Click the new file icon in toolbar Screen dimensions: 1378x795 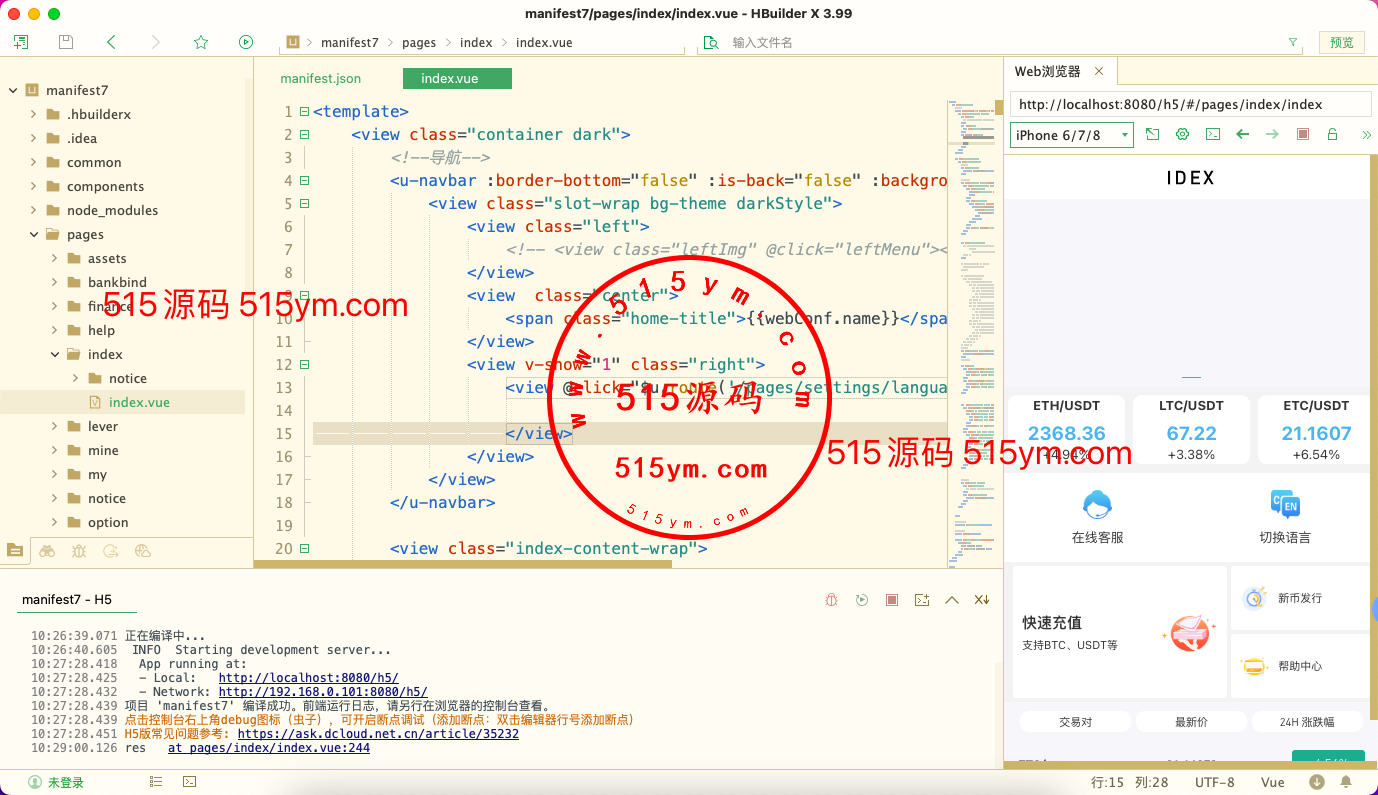pyautogui.click(x=21, y=42)
